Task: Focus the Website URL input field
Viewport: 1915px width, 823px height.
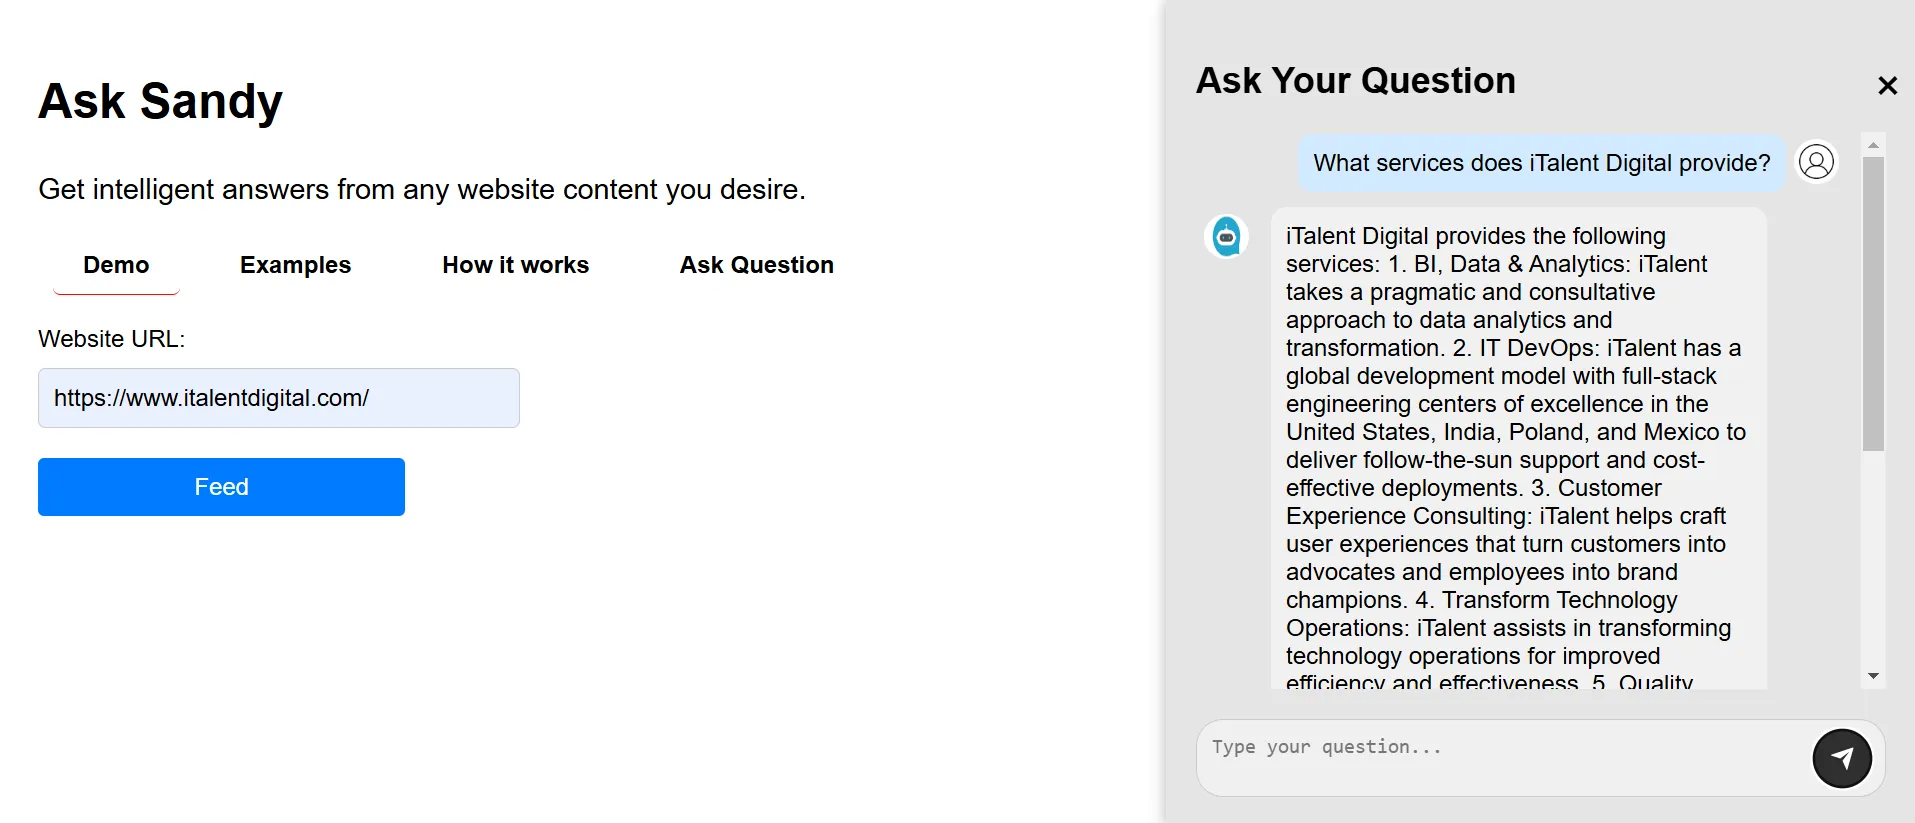Action: (278, 398)
